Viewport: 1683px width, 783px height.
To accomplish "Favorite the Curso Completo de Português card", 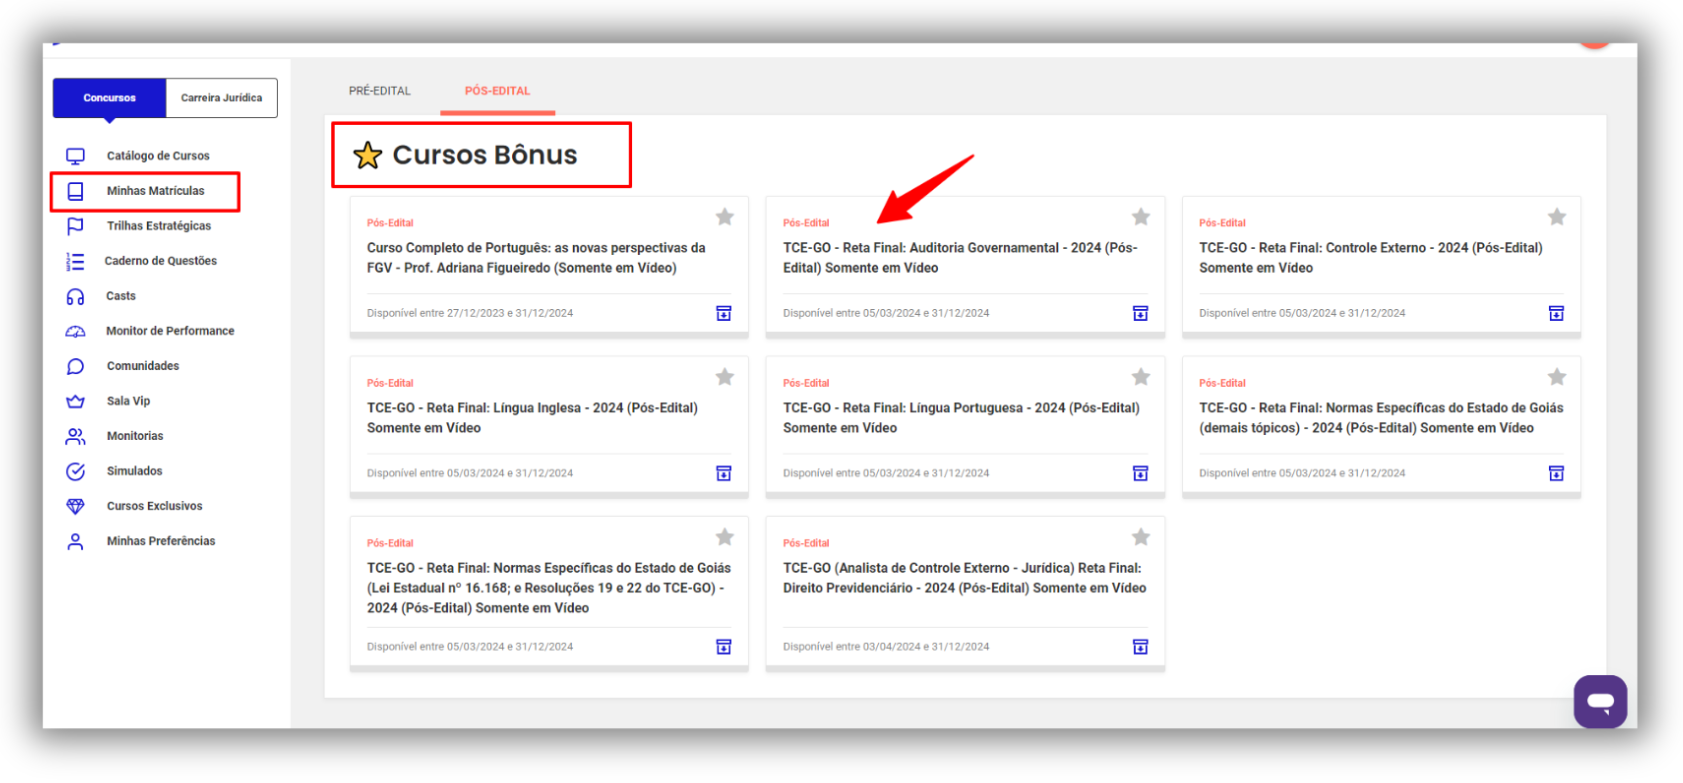I will 725,217.
